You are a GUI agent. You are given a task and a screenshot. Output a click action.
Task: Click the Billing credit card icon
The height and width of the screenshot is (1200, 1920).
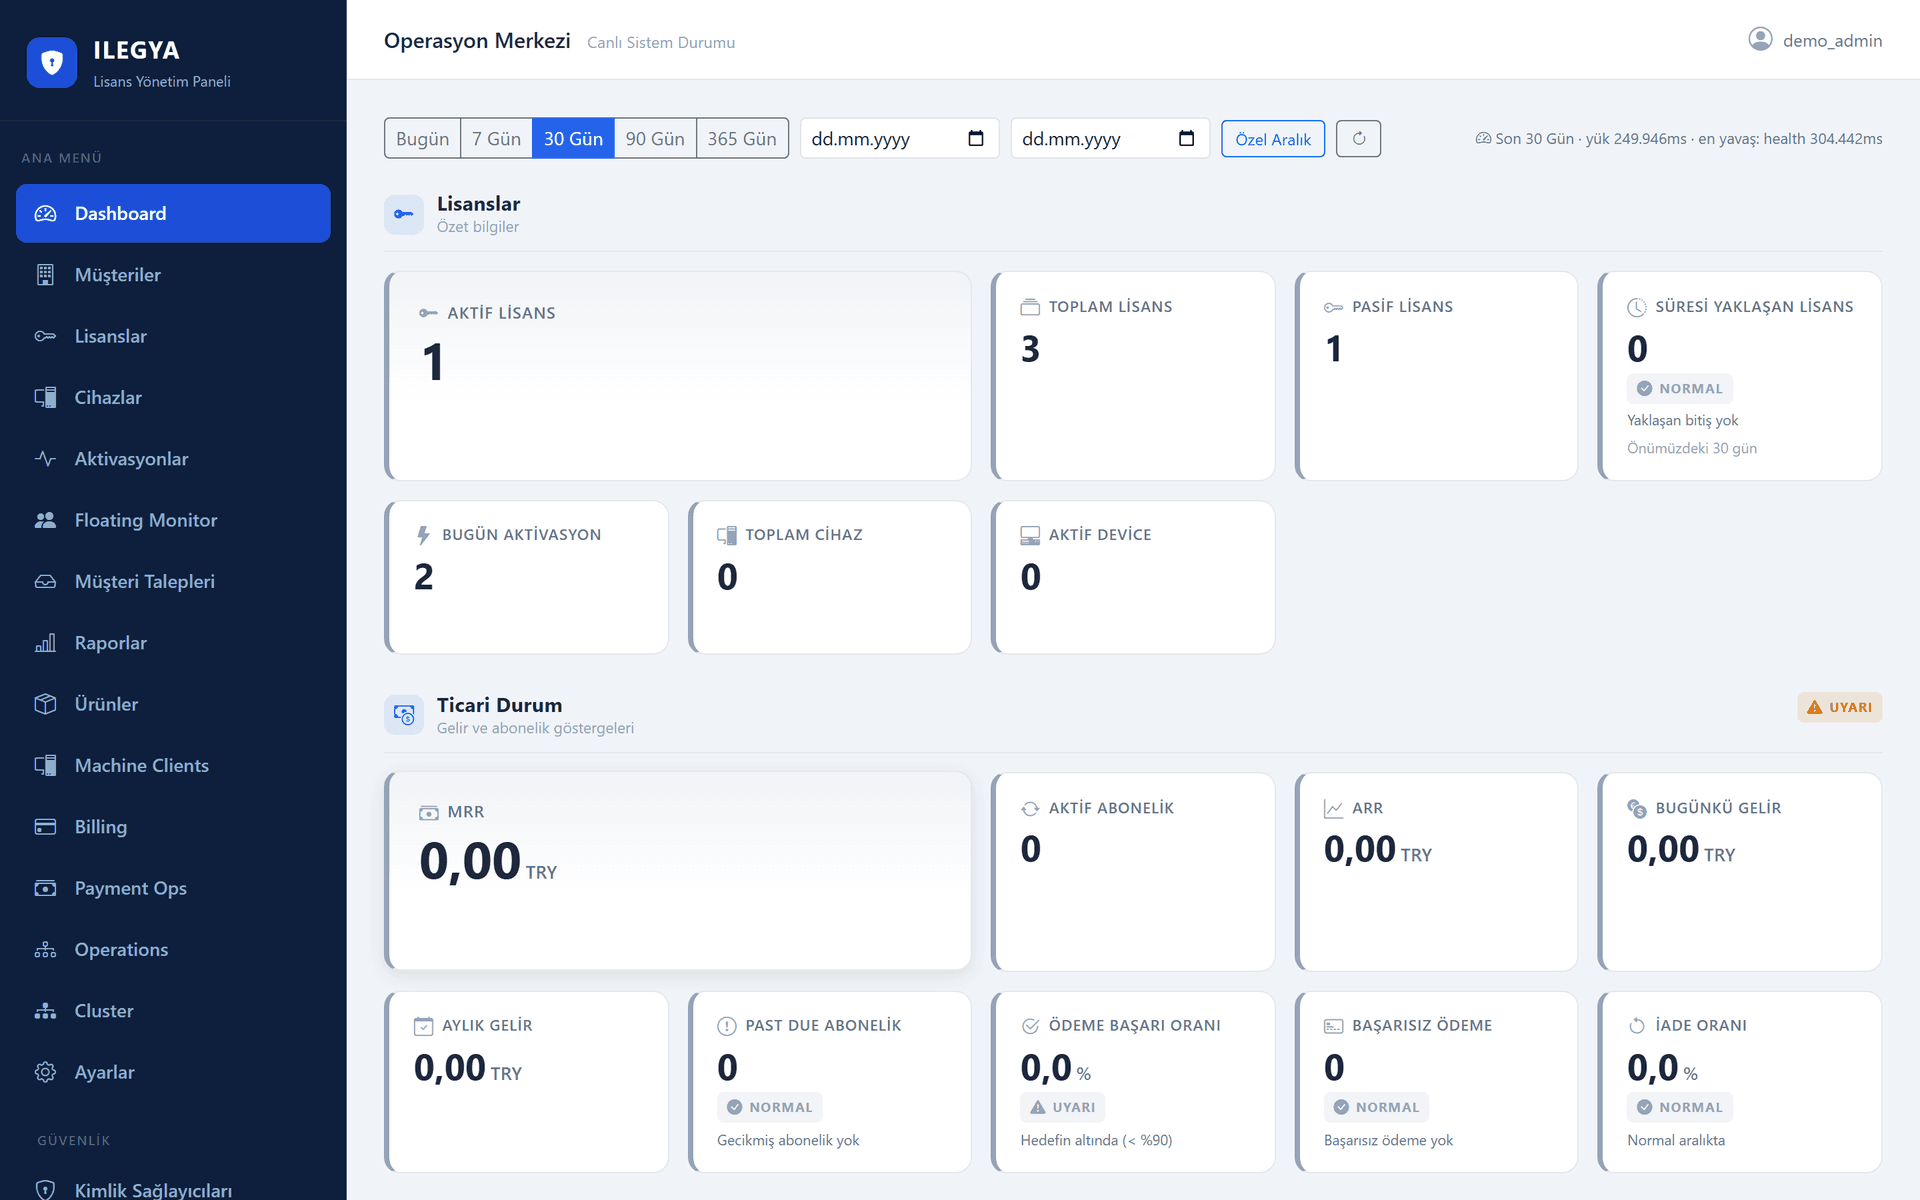(46, 827)
